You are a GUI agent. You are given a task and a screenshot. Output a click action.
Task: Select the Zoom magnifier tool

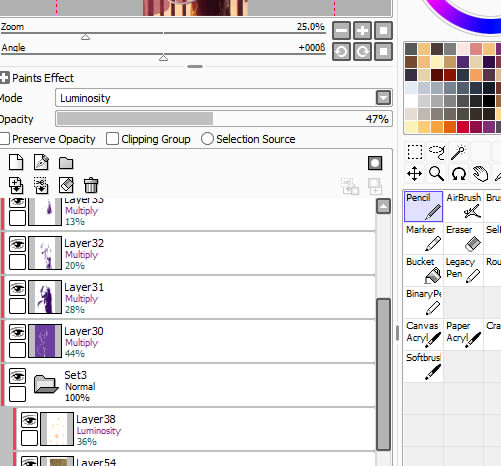(436, 174)
